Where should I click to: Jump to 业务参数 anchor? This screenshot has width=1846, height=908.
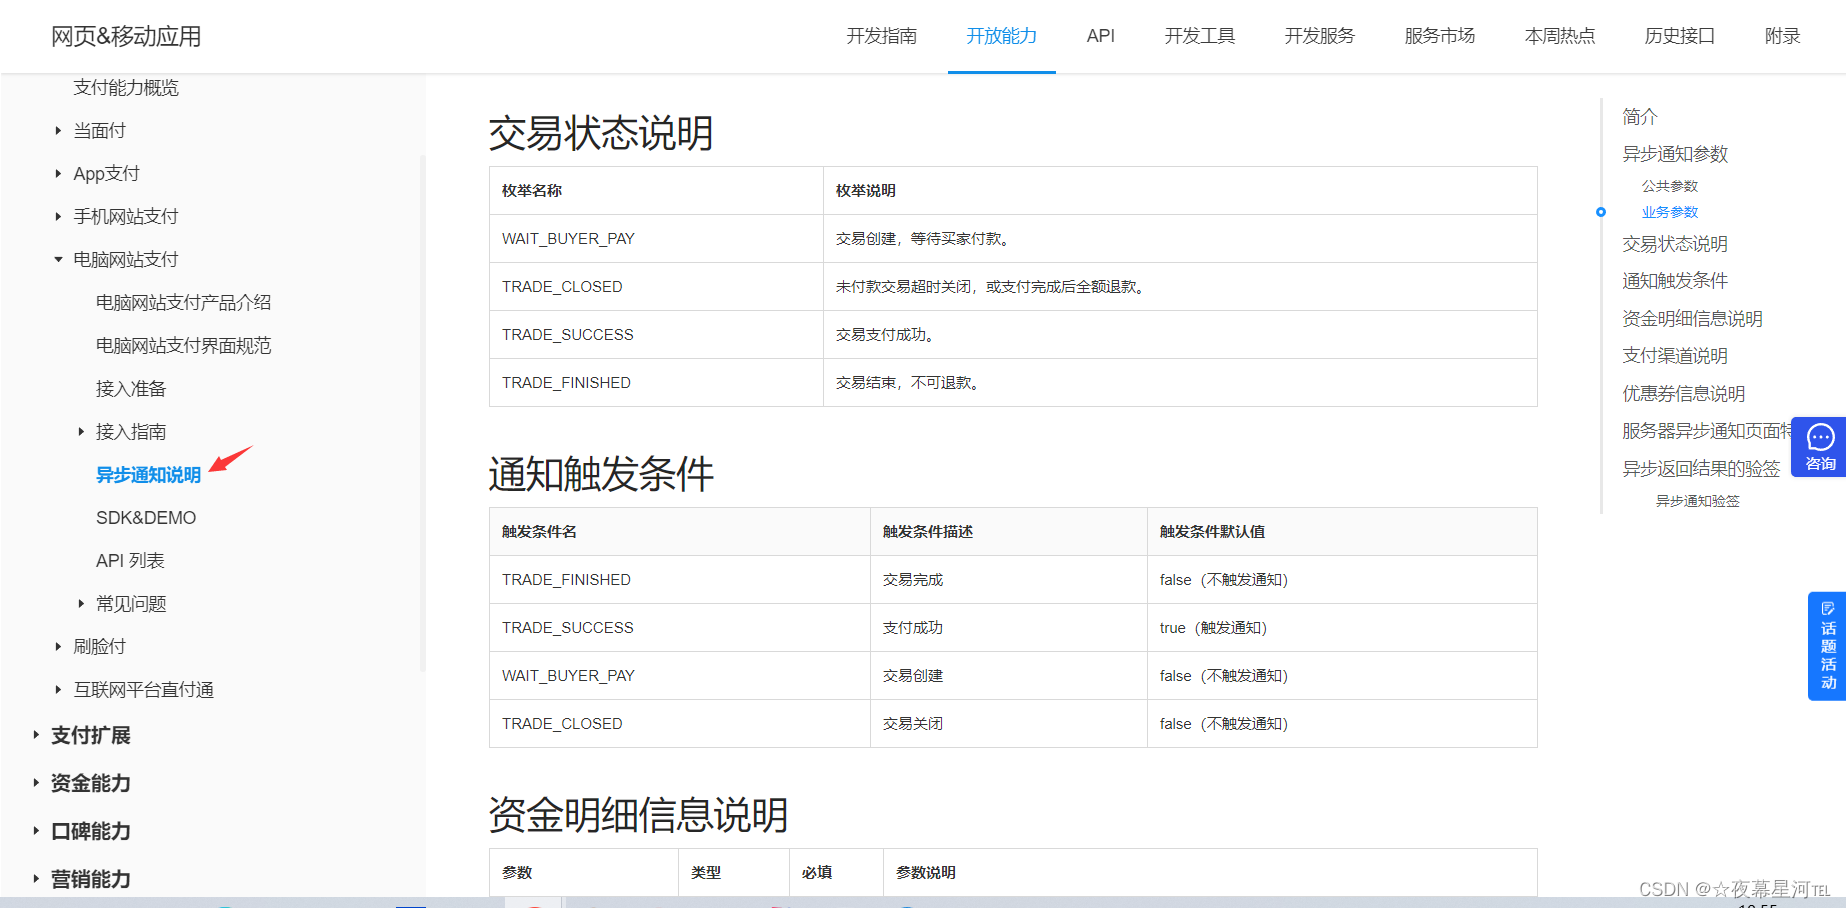pyautogui.click(x=1670, y=212)
